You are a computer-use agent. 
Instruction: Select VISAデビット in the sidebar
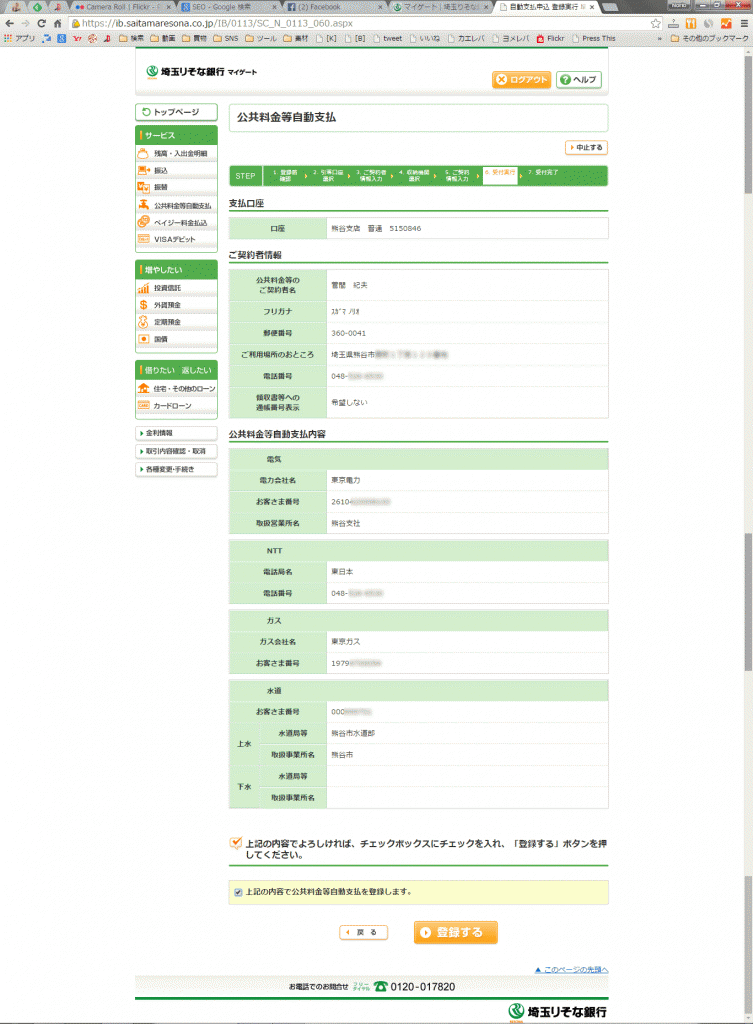(176, 239)
